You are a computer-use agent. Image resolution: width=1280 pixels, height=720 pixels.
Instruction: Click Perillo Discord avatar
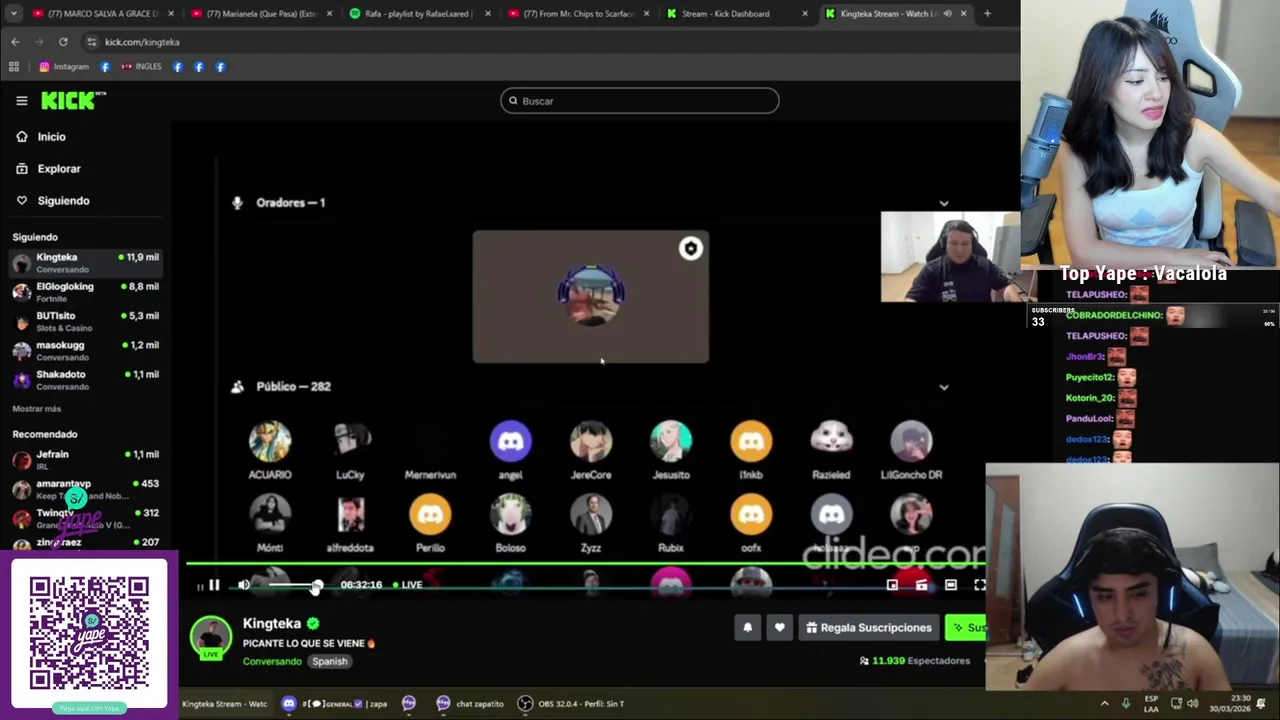430,515
